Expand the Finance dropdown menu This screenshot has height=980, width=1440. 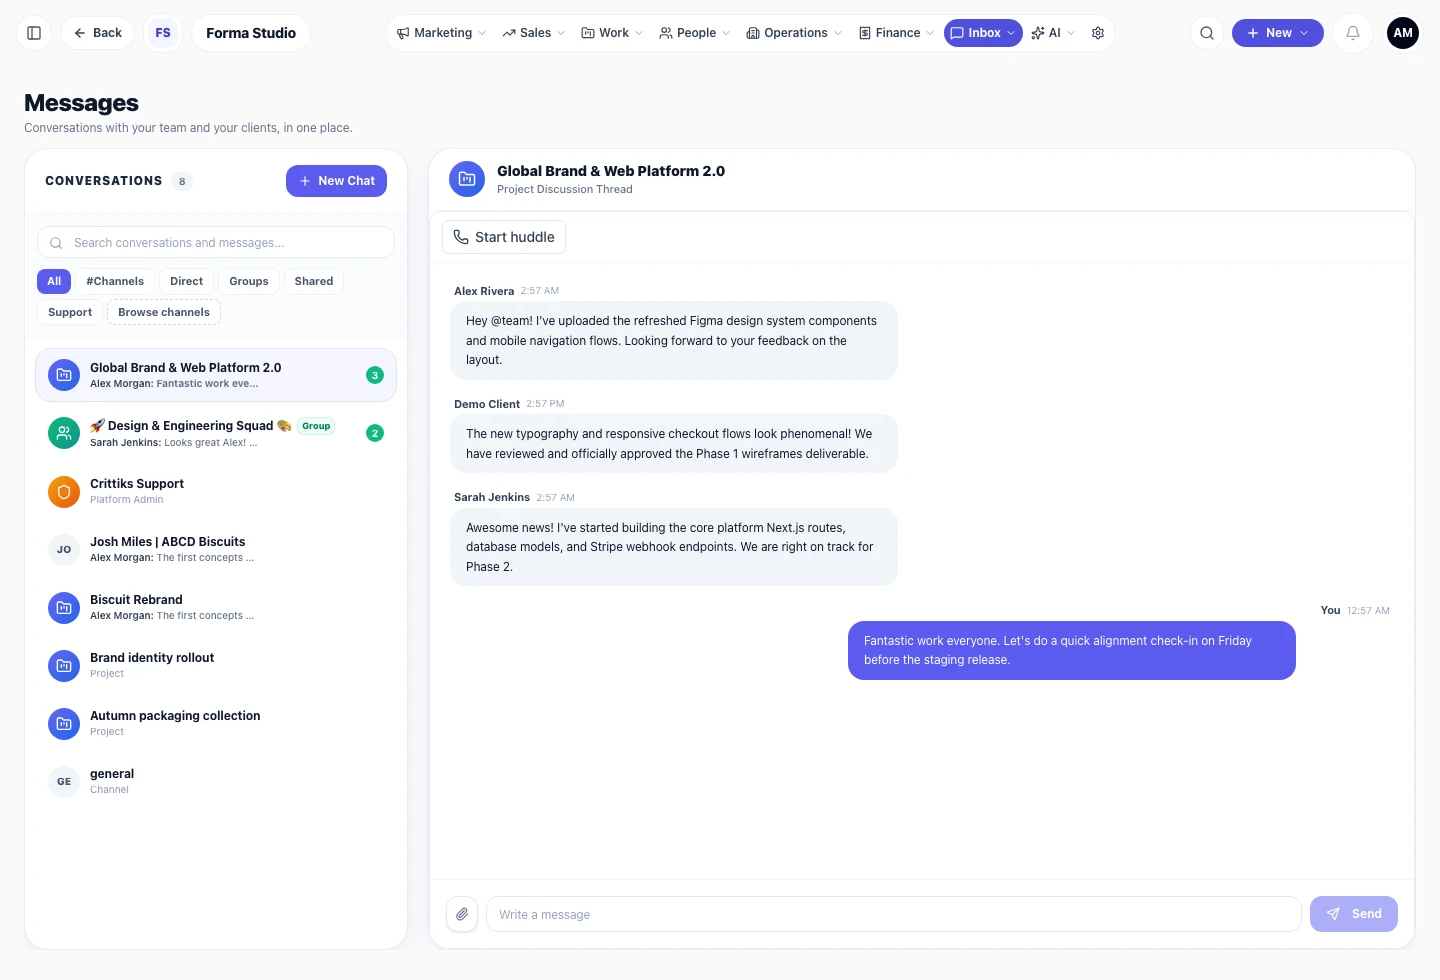pyautogui.click(x=896, y=33)
